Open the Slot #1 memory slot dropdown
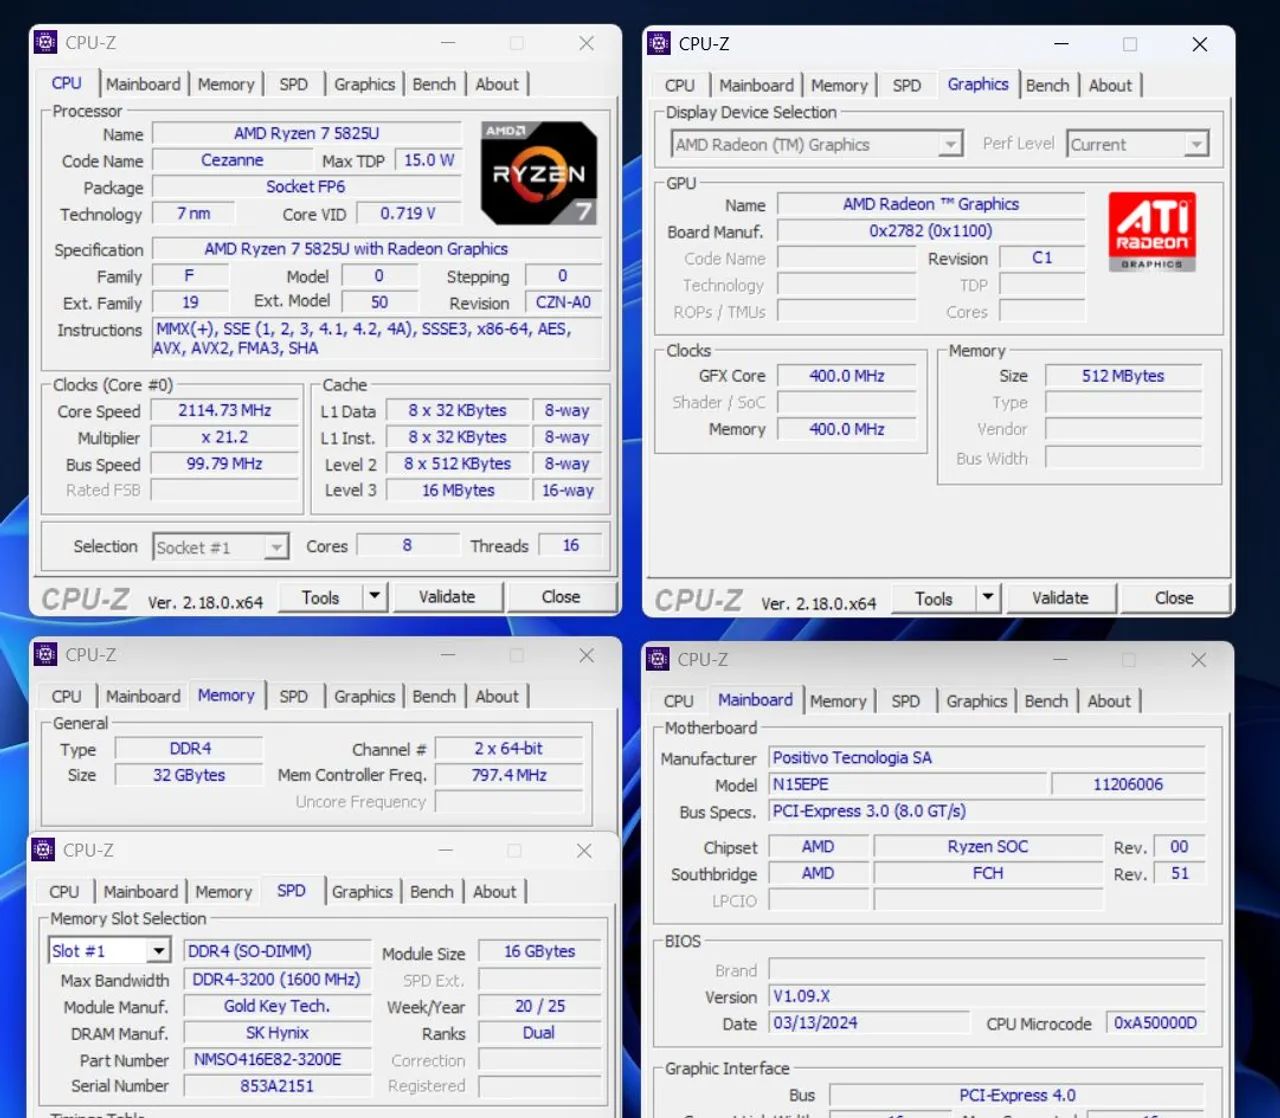Screen dimensions: 1280x1118 coord(160,950)
